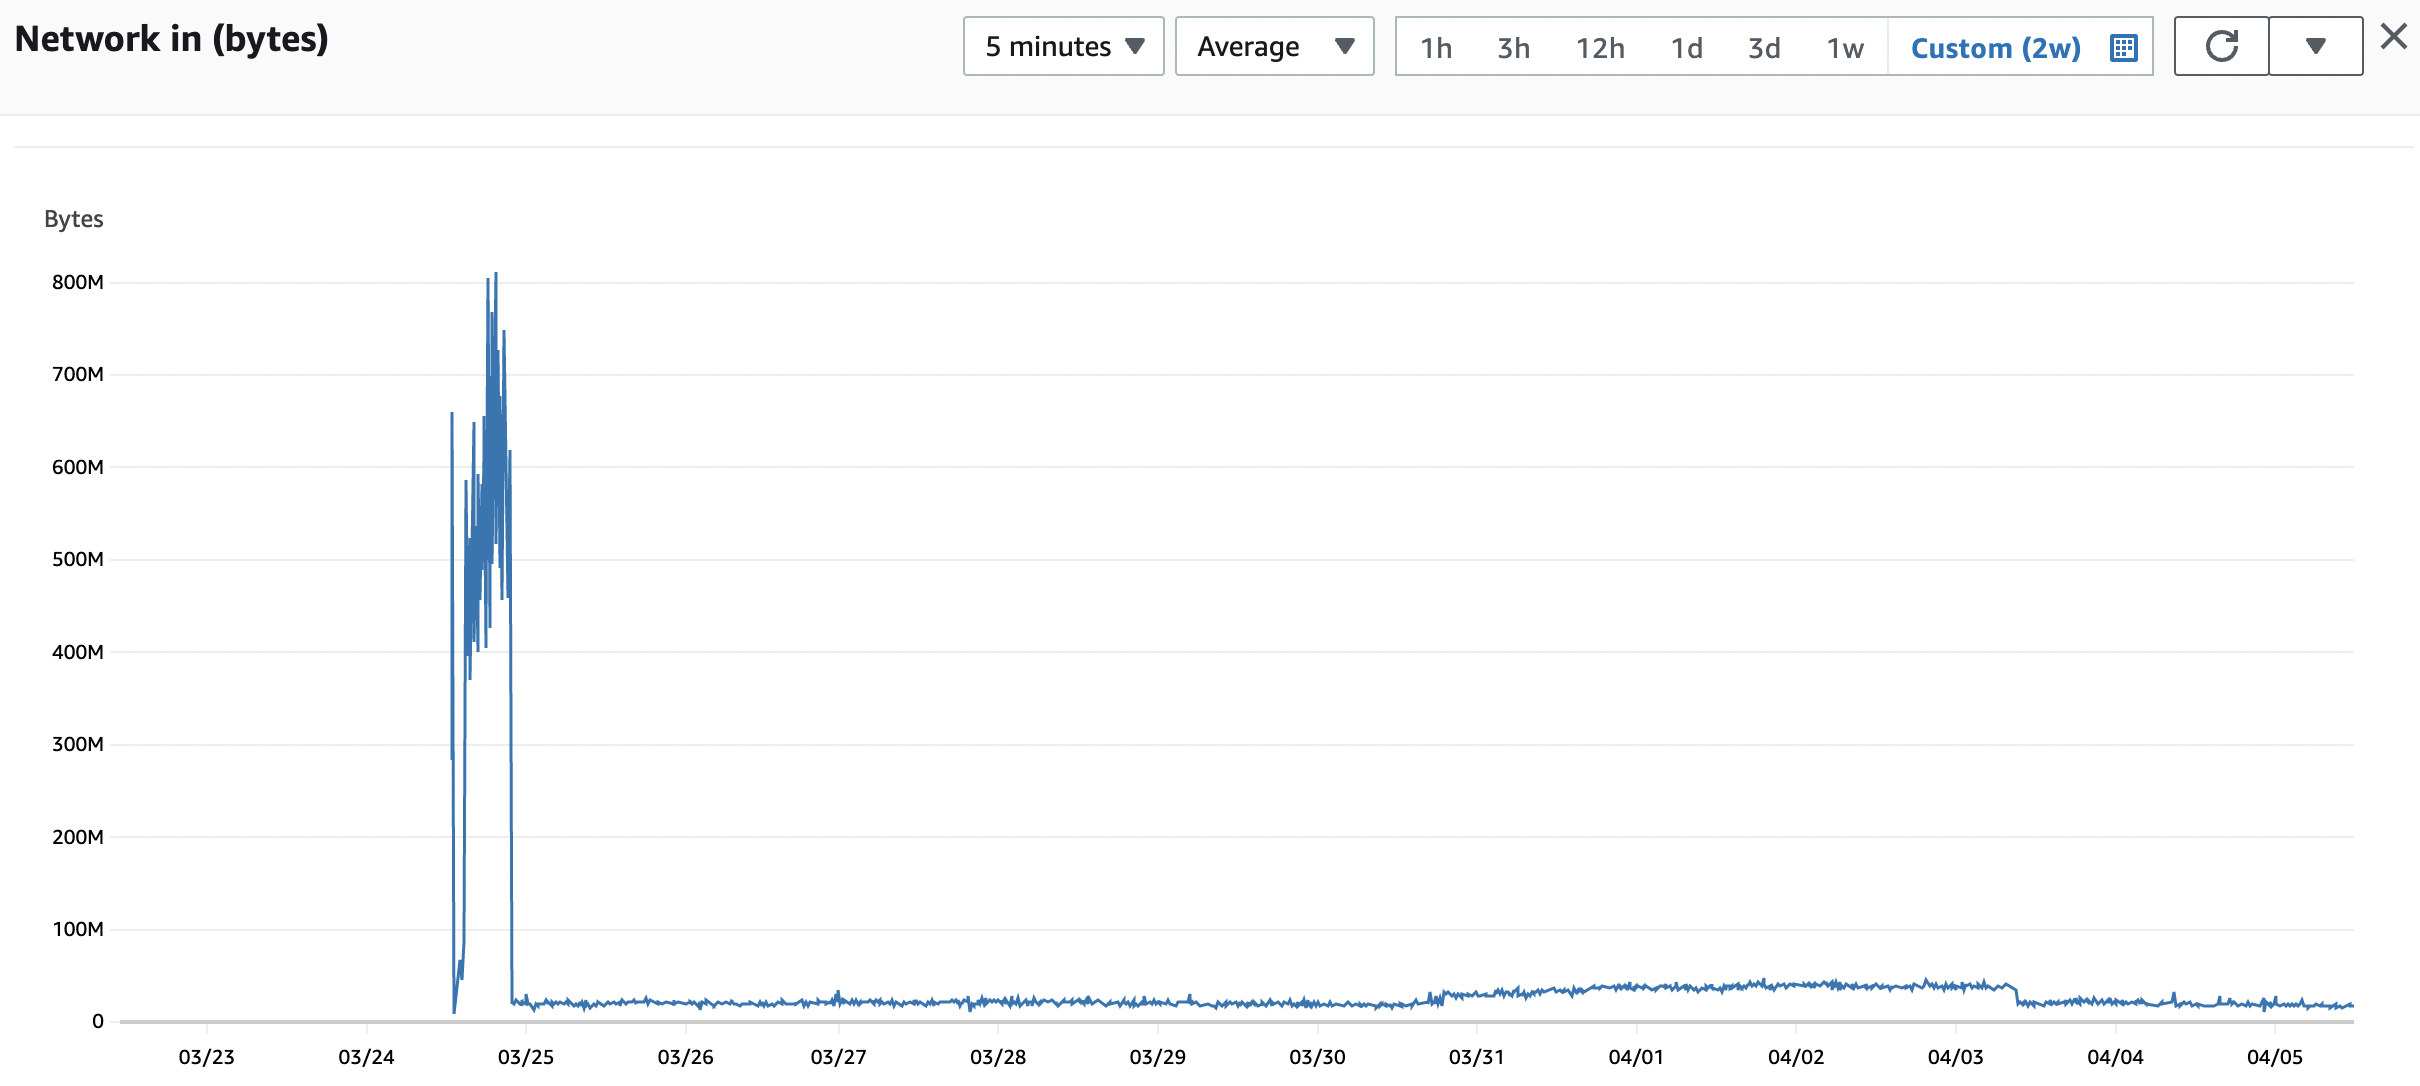This screenshot has width=2420, height=1086.
Task: Click the Network in (bytes) chart title
Action: pyautogui.click(x=171, y=38)
